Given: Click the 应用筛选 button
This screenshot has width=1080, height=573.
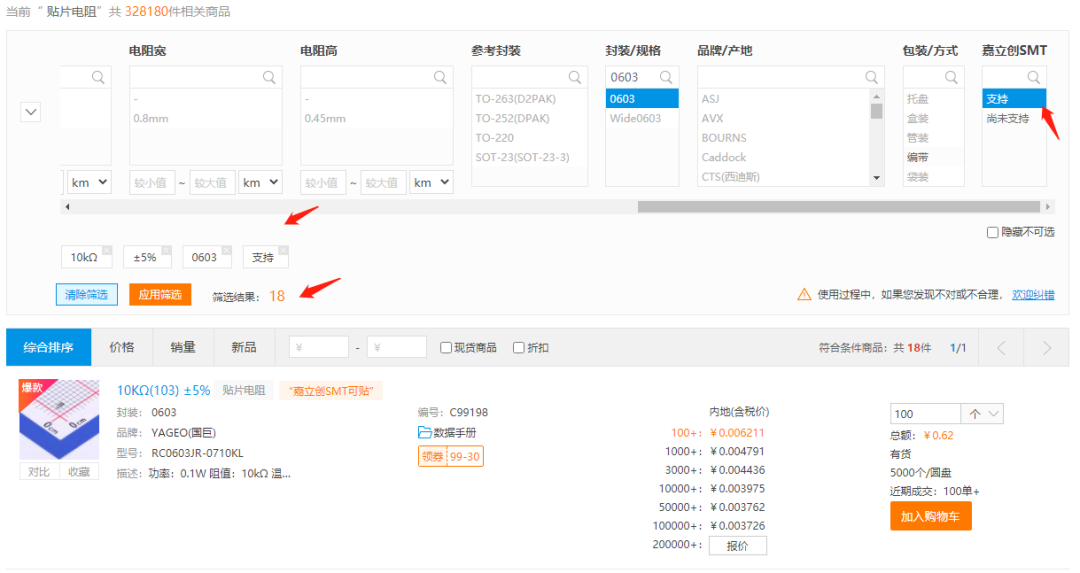Looking at the screenshot, I should (160, 295).
